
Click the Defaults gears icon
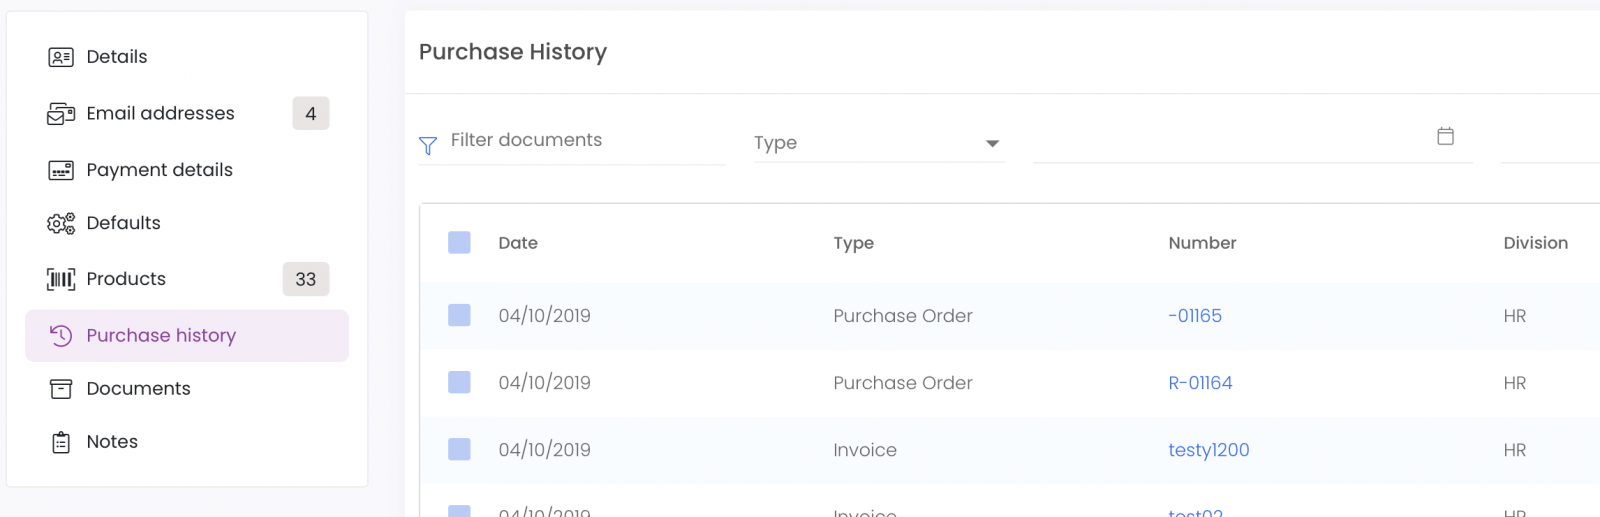point(61,223)
